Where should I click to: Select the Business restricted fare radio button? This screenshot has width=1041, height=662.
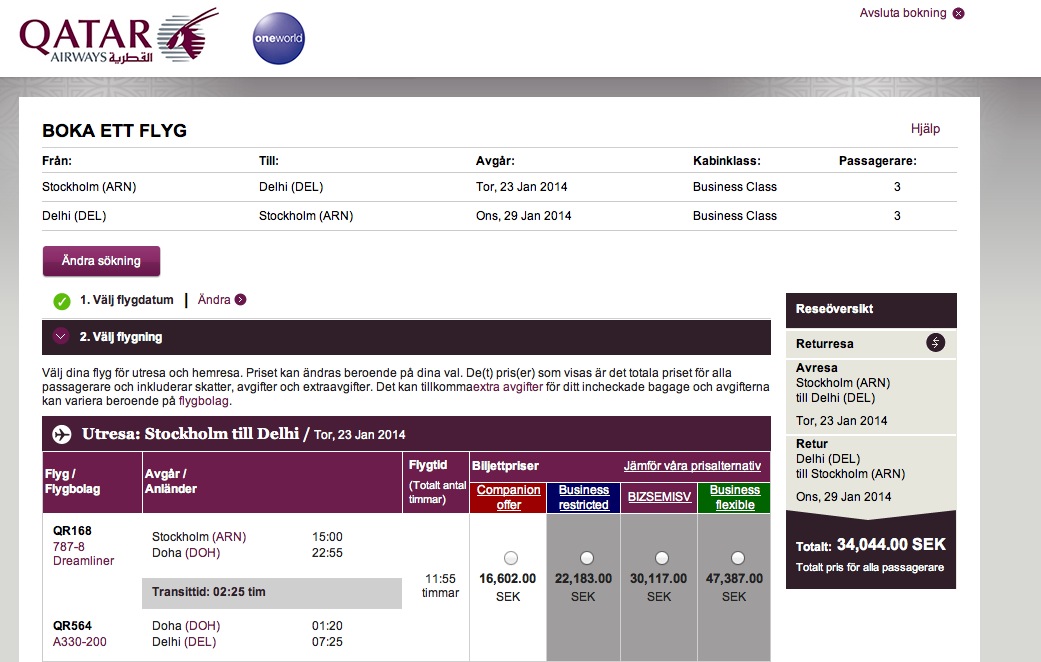pyautogui.click(x=586, y=557)
